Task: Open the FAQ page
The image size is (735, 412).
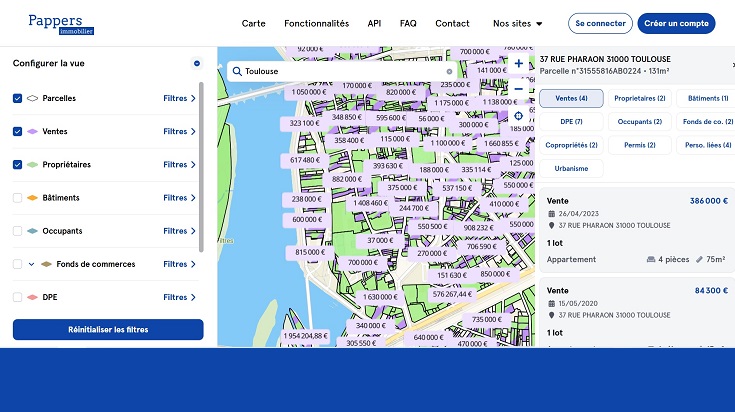Action: 408,23
